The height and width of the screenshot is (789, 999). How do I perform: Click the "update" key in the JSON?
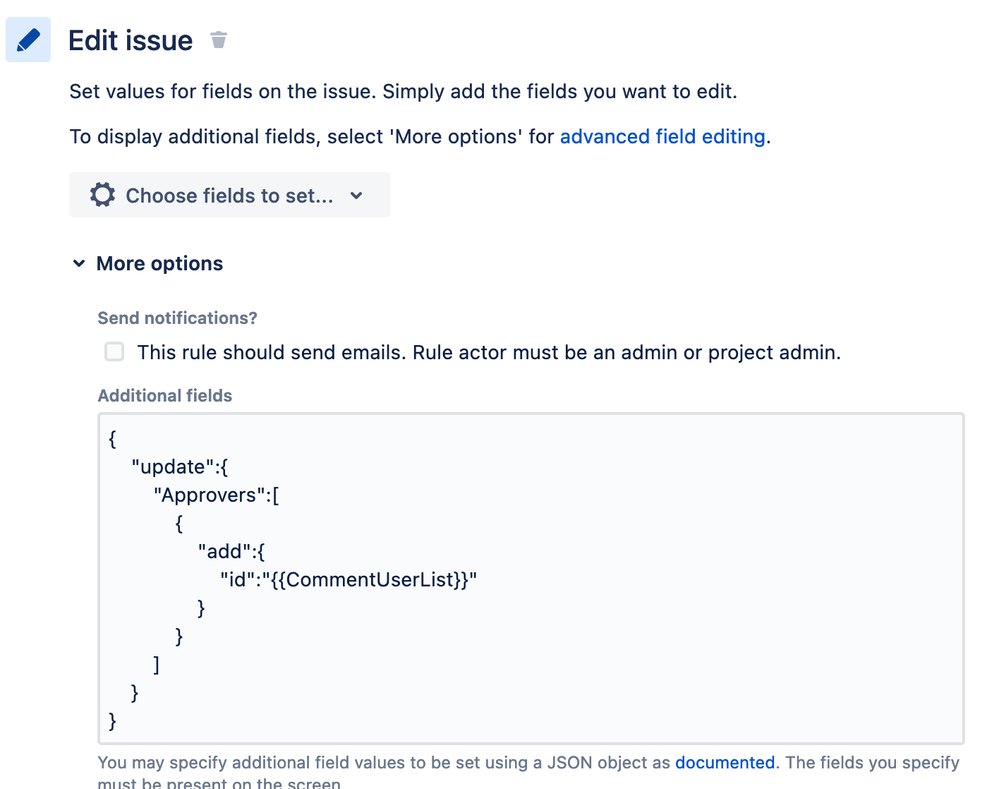coord(168,467)
